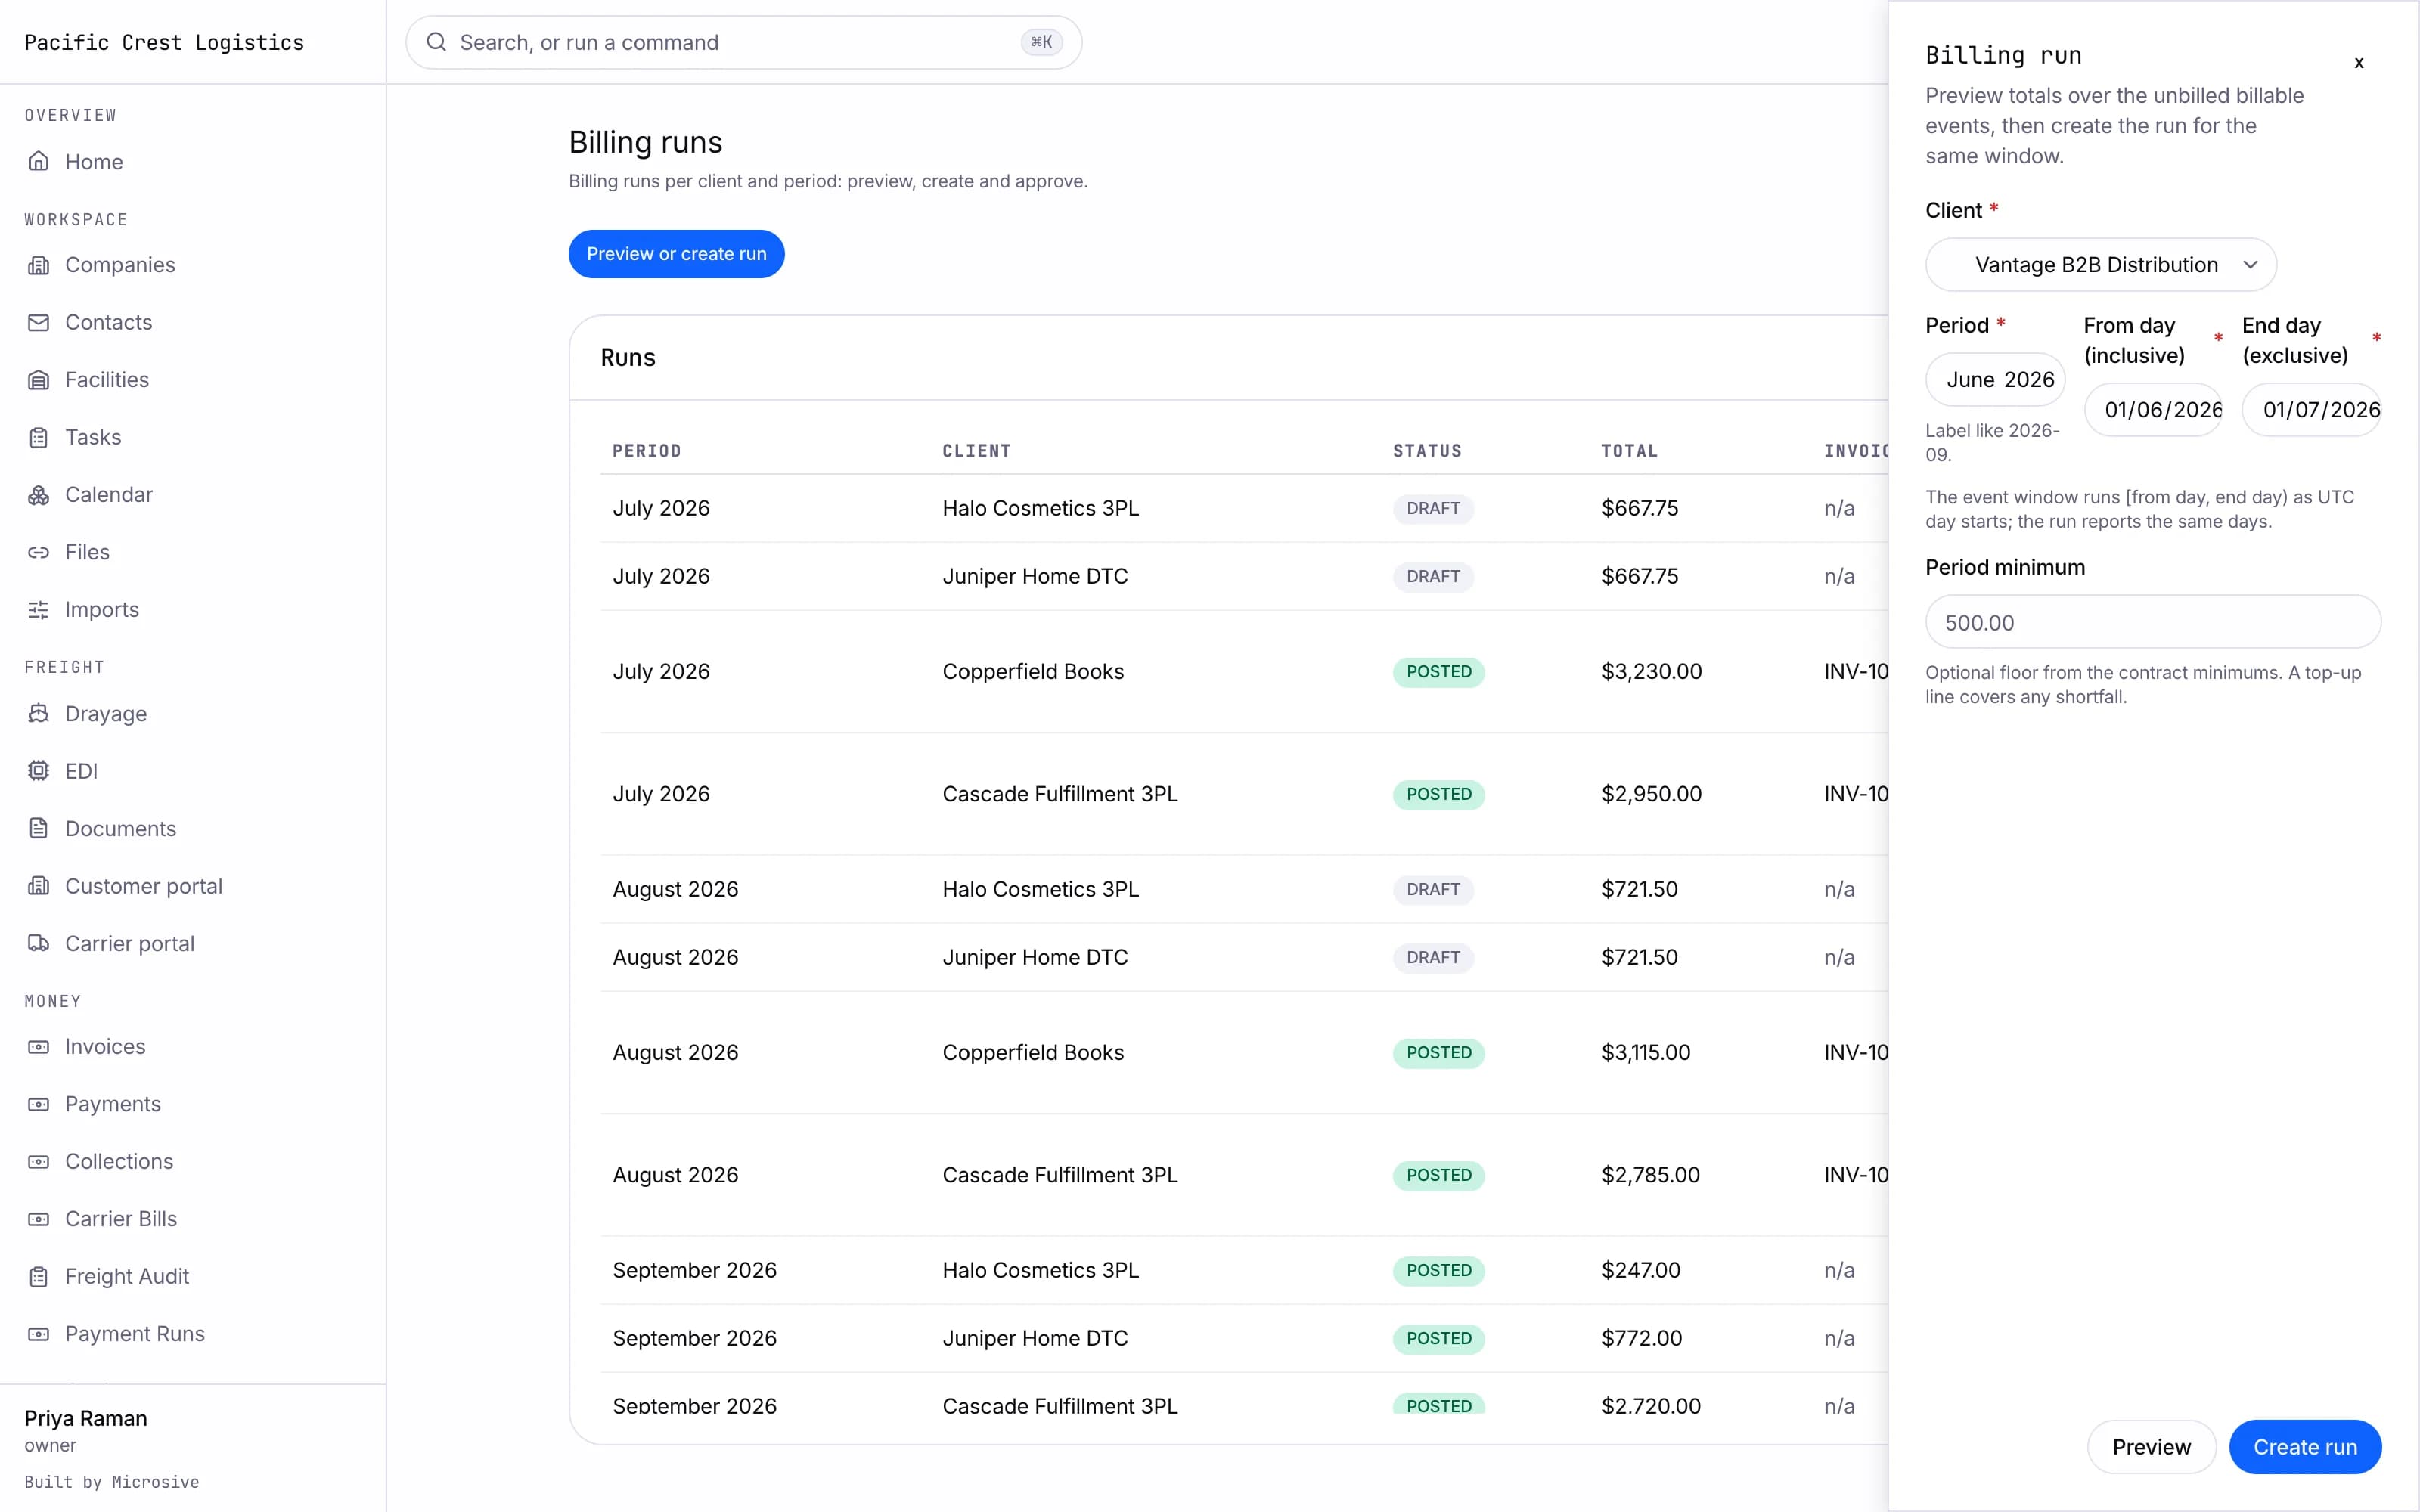
Task: Click the Tasks clipboard icon
Action: click(x=38, y=437)
